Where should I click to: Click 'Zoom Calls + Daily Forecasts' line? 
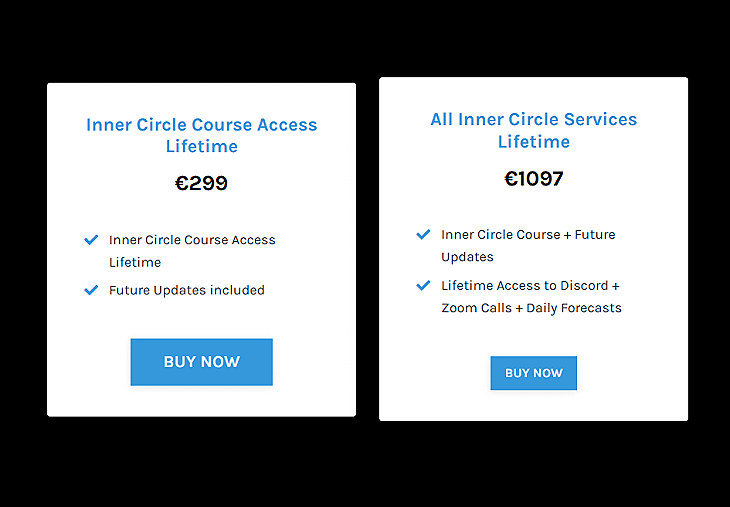531,308
